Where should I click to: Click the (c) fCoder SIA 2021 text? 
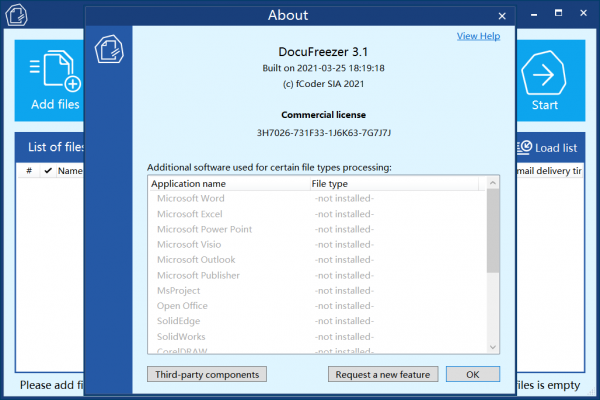click(323, 84)
